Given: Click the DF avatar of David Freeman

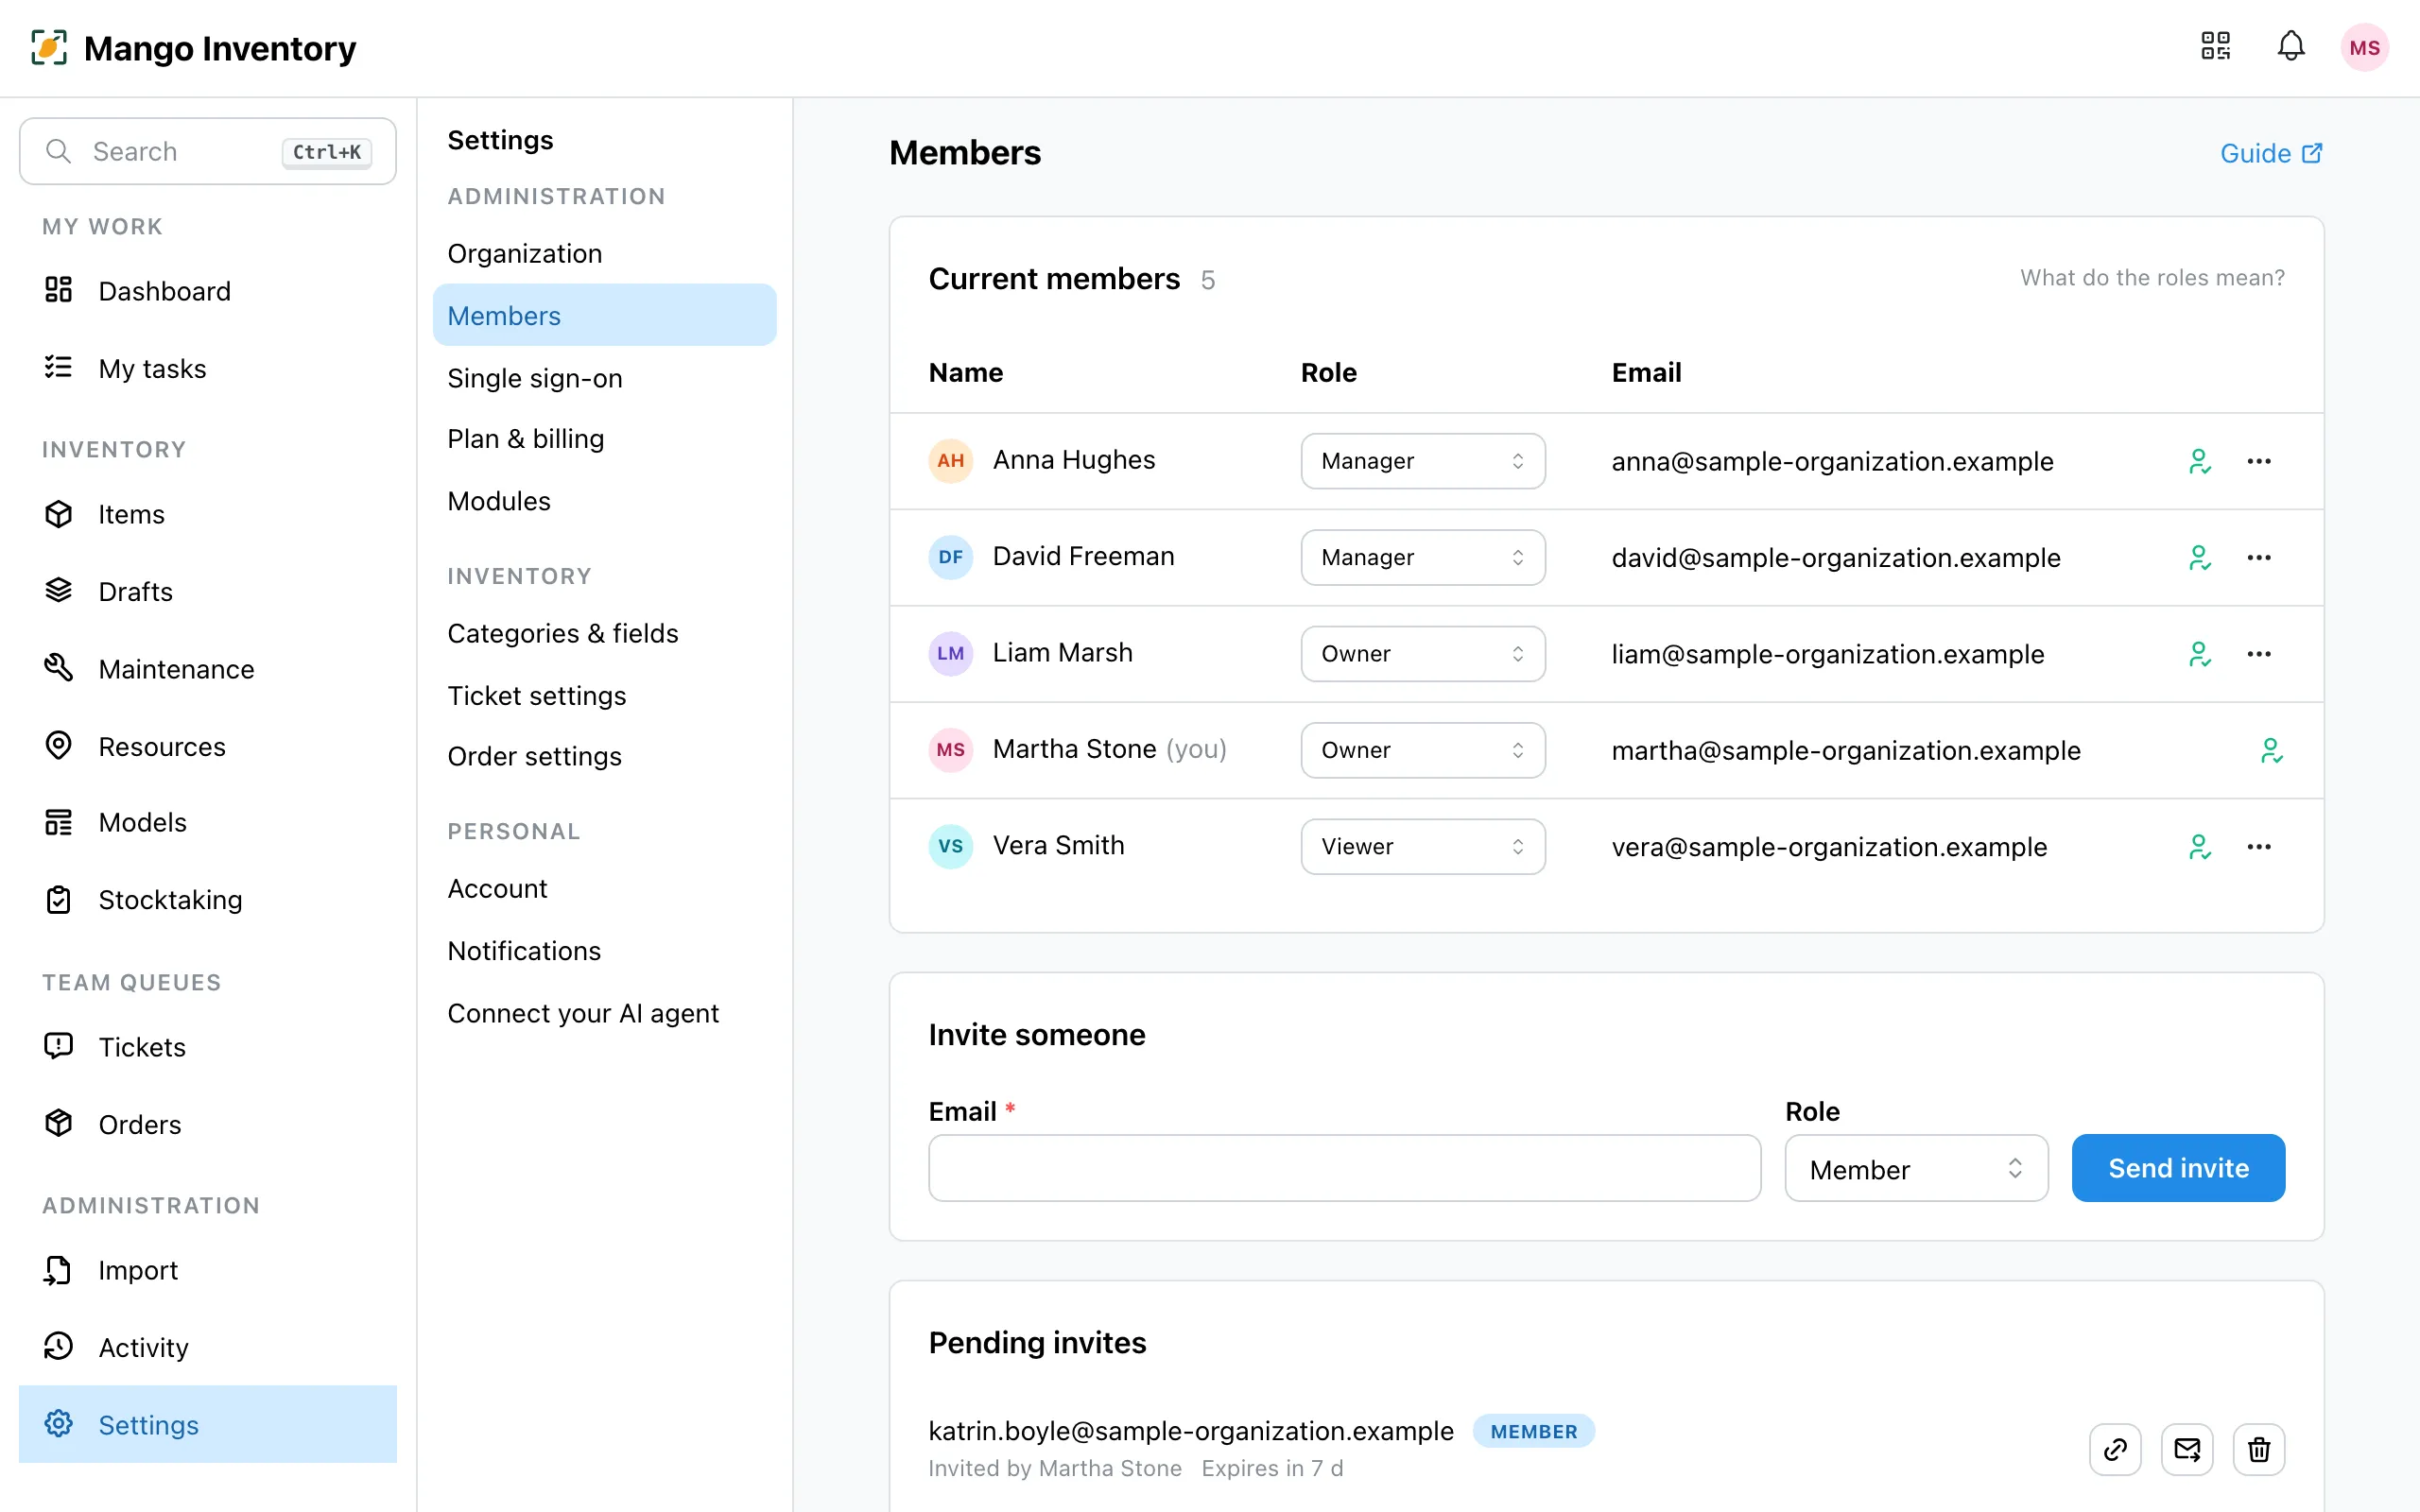Looking at the screenshot, I should click(x=950, y=557).
